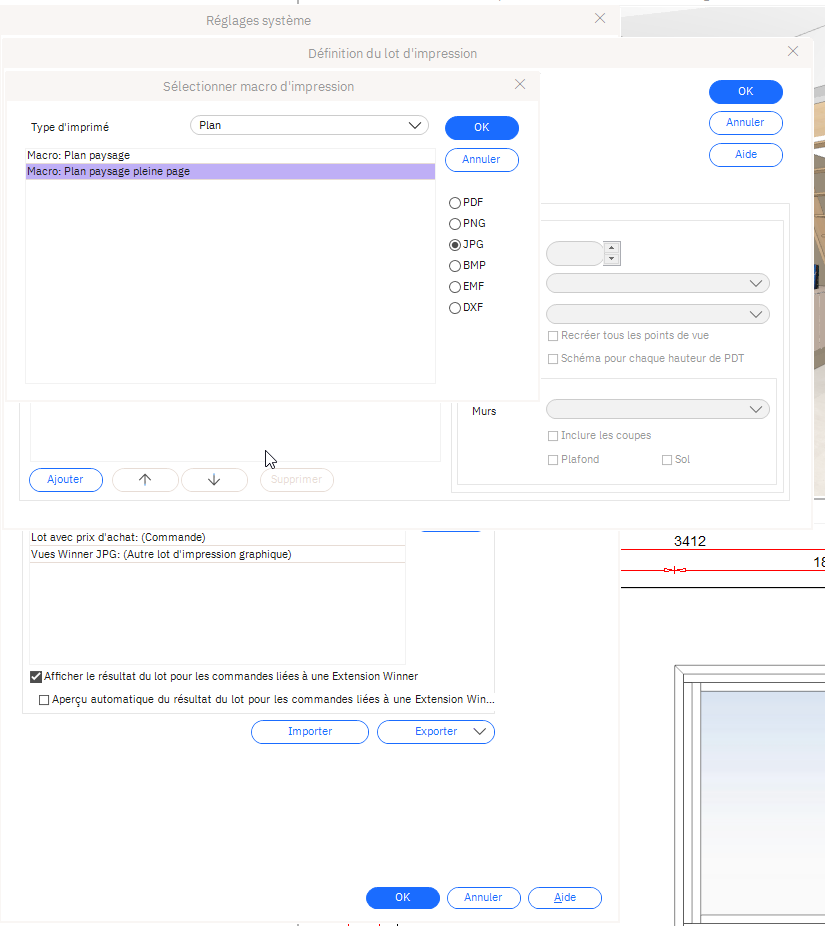Close the Sélectionner macro d'impression dialog

(520, 85)
